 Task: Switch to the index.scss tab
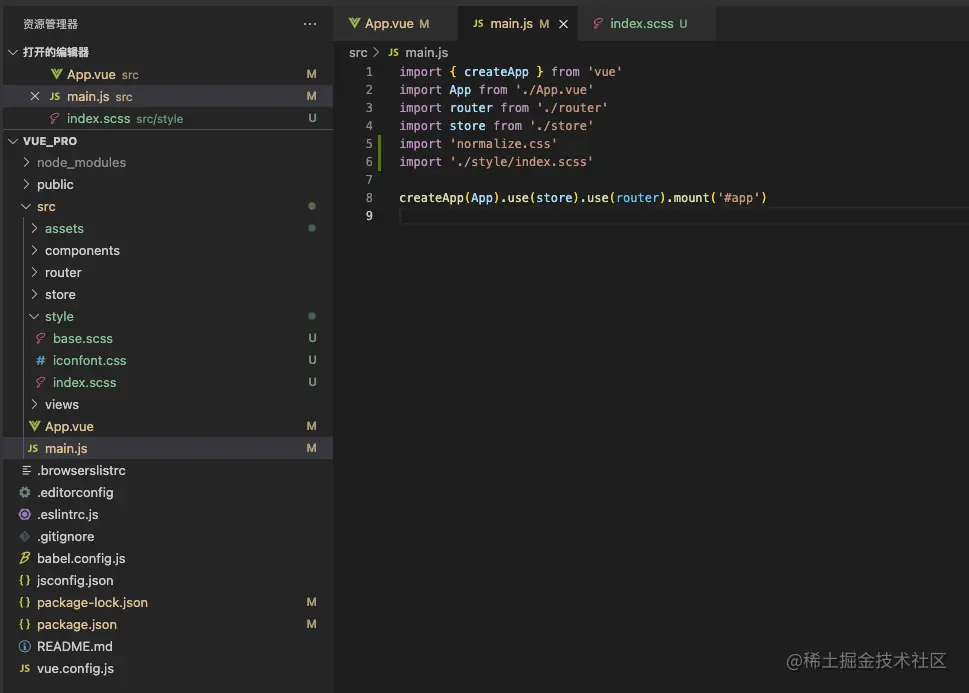[646, 24]
